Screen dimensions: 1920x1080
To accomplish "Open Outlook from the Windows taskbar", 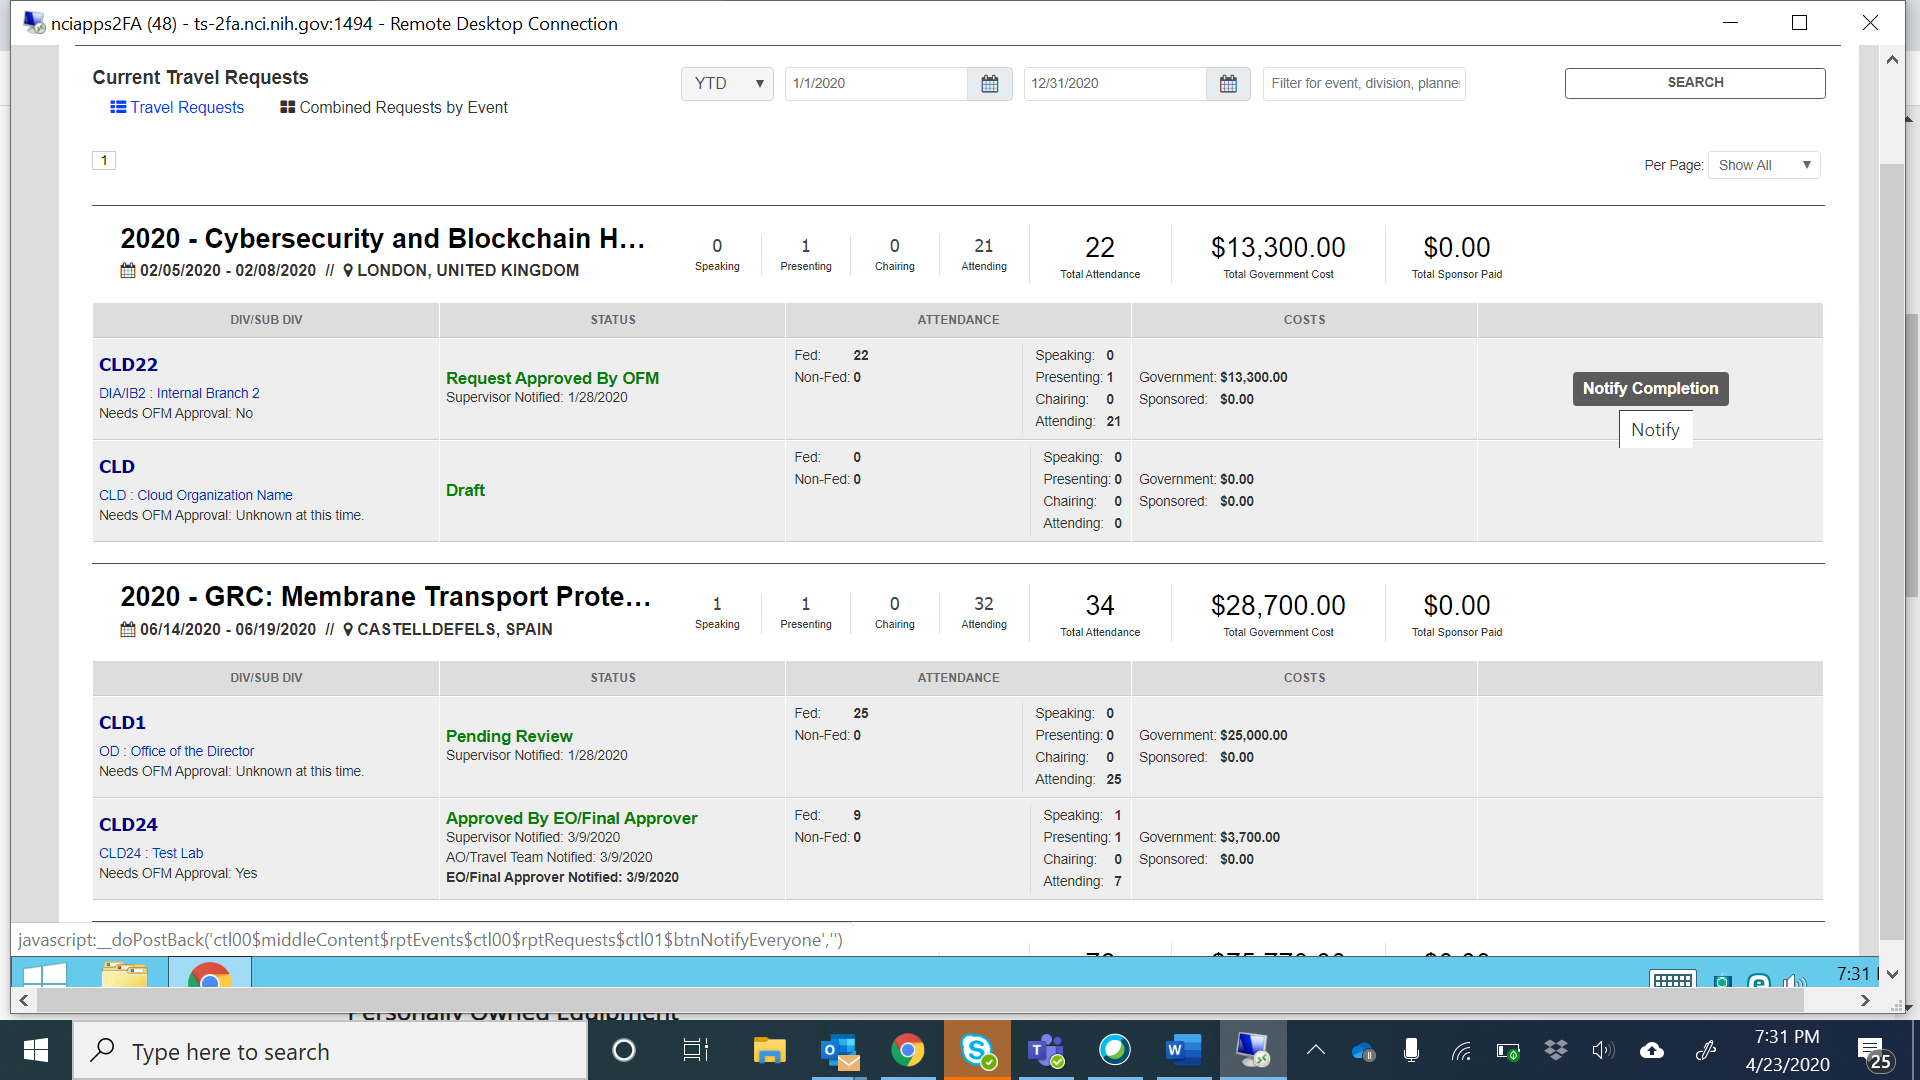I will (x=839, y=1050).
